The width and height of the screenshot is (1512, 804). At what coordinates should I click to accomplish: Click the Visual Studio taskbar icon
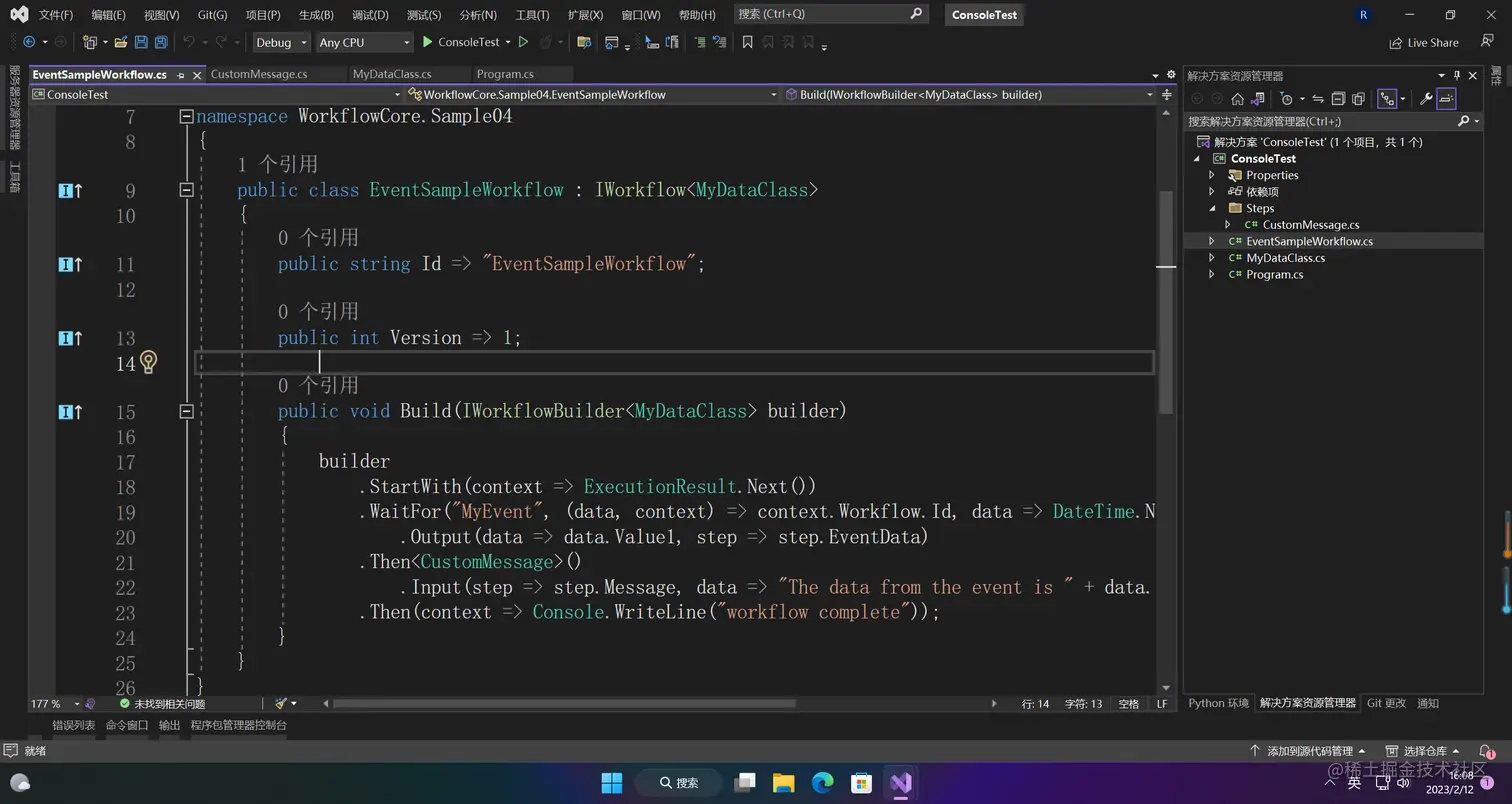click(901, 782)
